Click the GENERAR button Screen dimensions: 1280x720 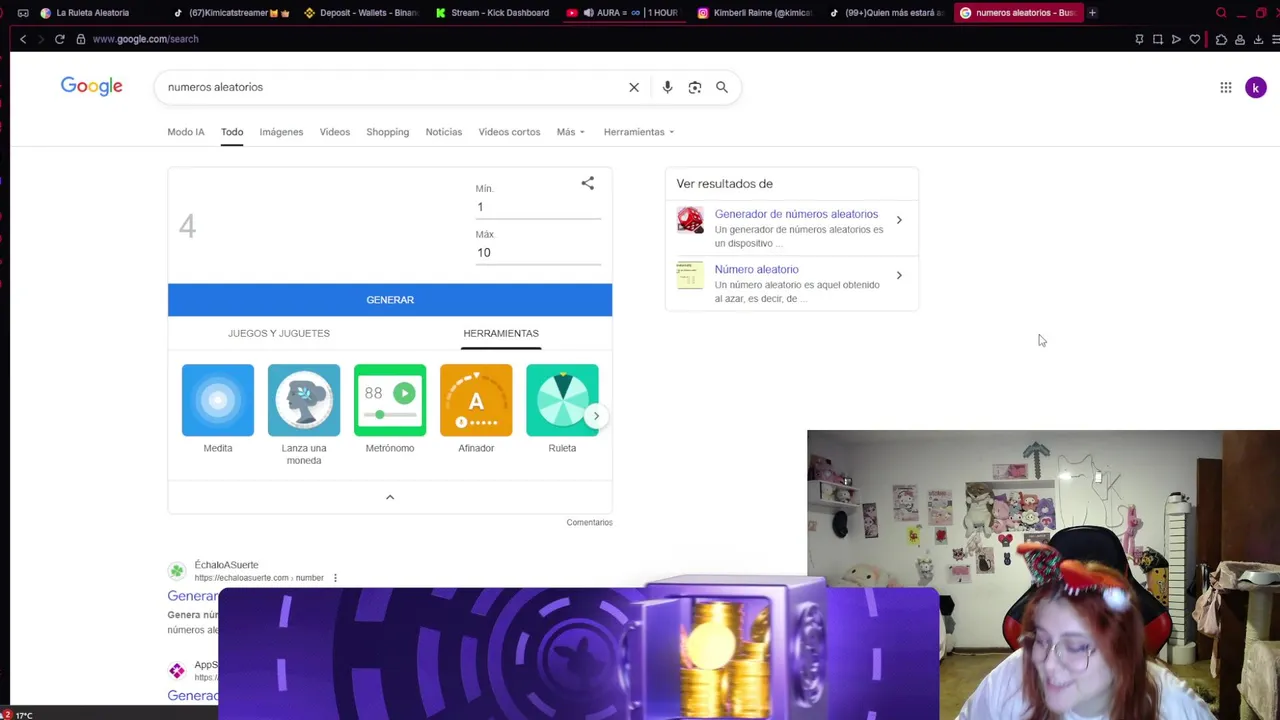tap(390, 300)
